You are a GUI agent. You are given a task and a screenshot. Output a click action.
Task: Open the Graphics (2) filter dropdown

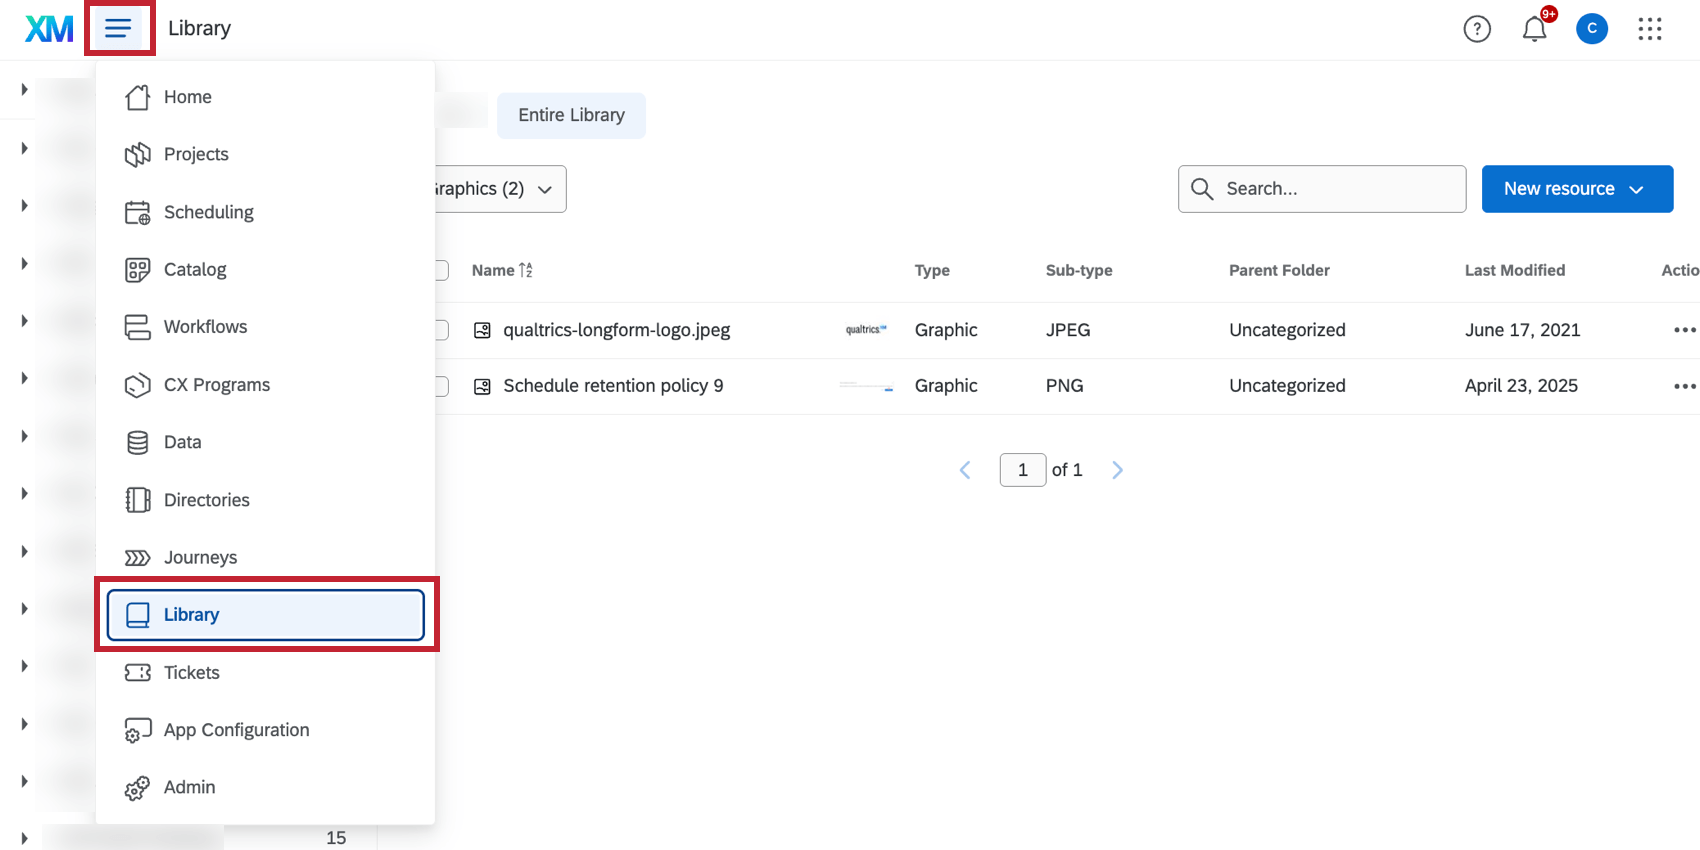click(x=500, y=189)
